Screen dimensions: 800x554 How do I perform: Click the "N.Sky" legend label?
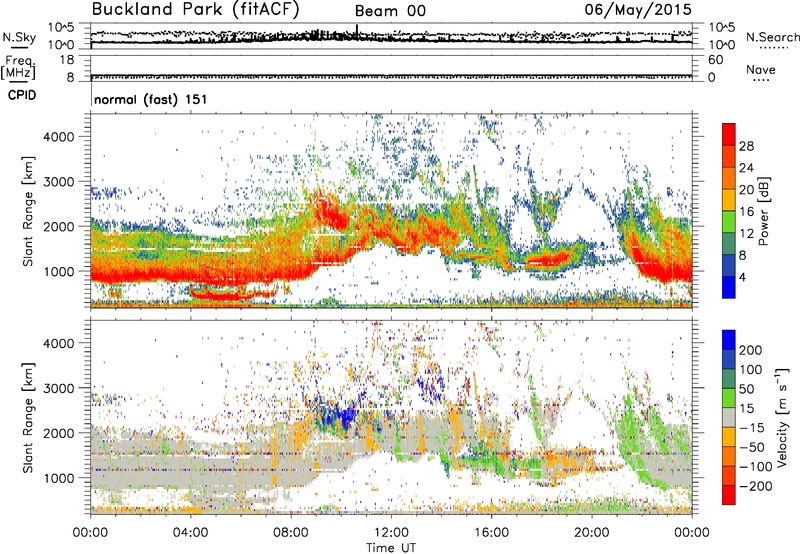19,37
